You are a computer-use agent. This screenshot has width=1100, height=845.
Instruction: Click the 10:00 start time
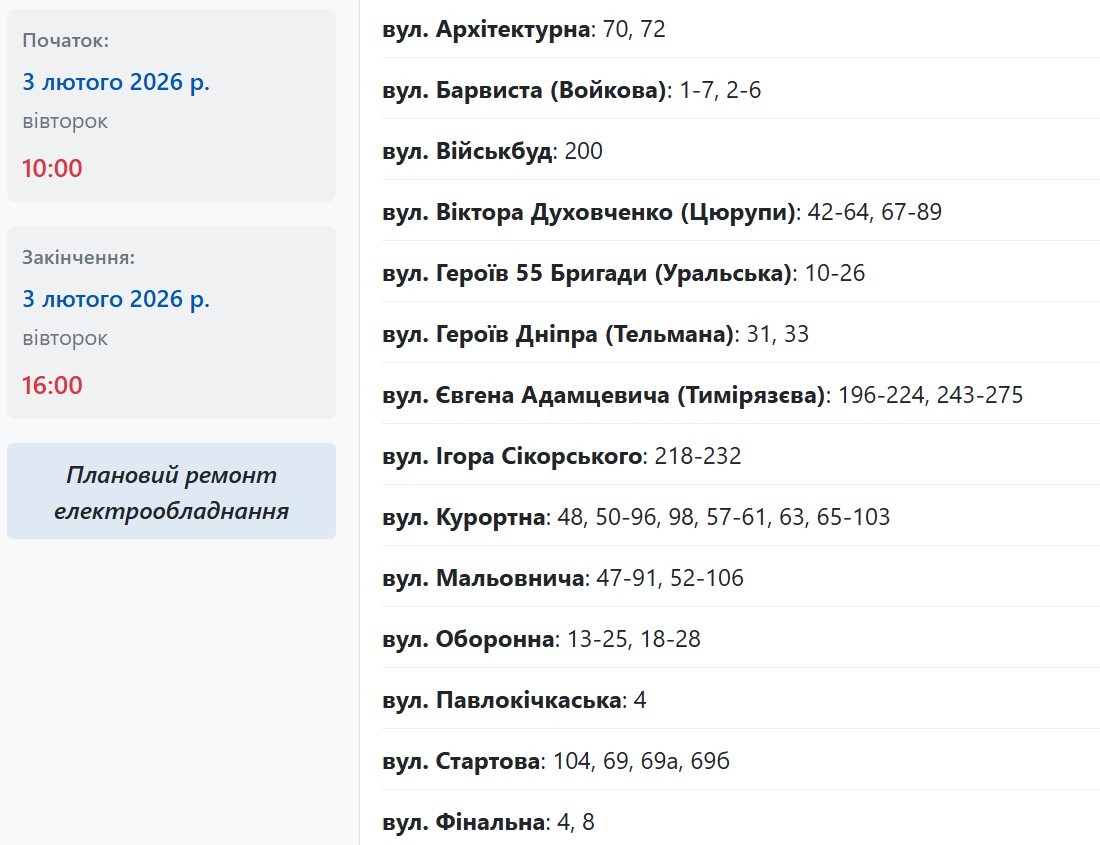pyautogui.click(x=52, y=168)
